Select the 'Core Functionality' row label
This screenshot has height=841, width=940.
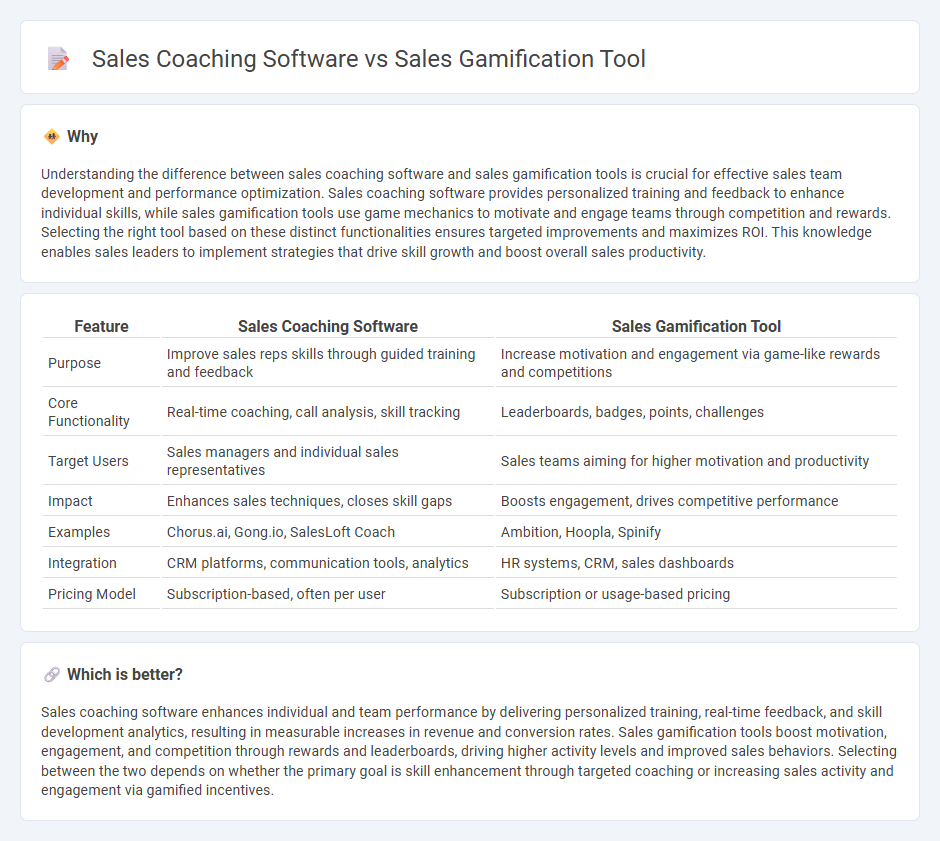pyautogui.click(x=89, y=412)
